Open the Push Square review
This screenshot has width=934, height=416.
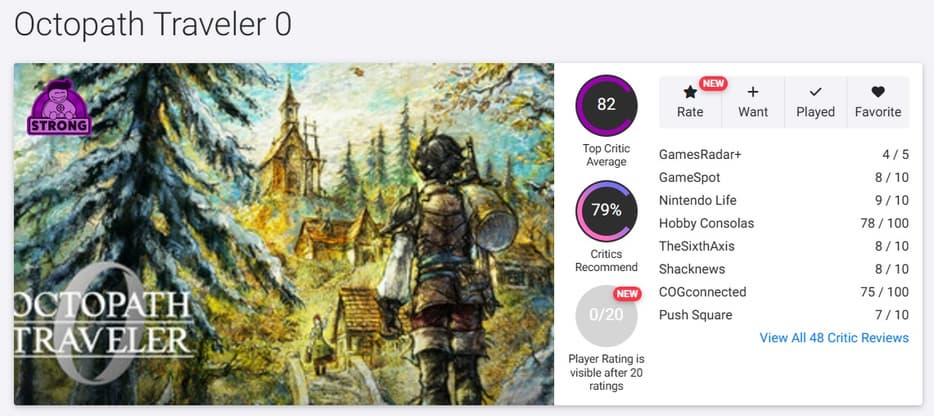pyautogui.click(x=695, y=315)
